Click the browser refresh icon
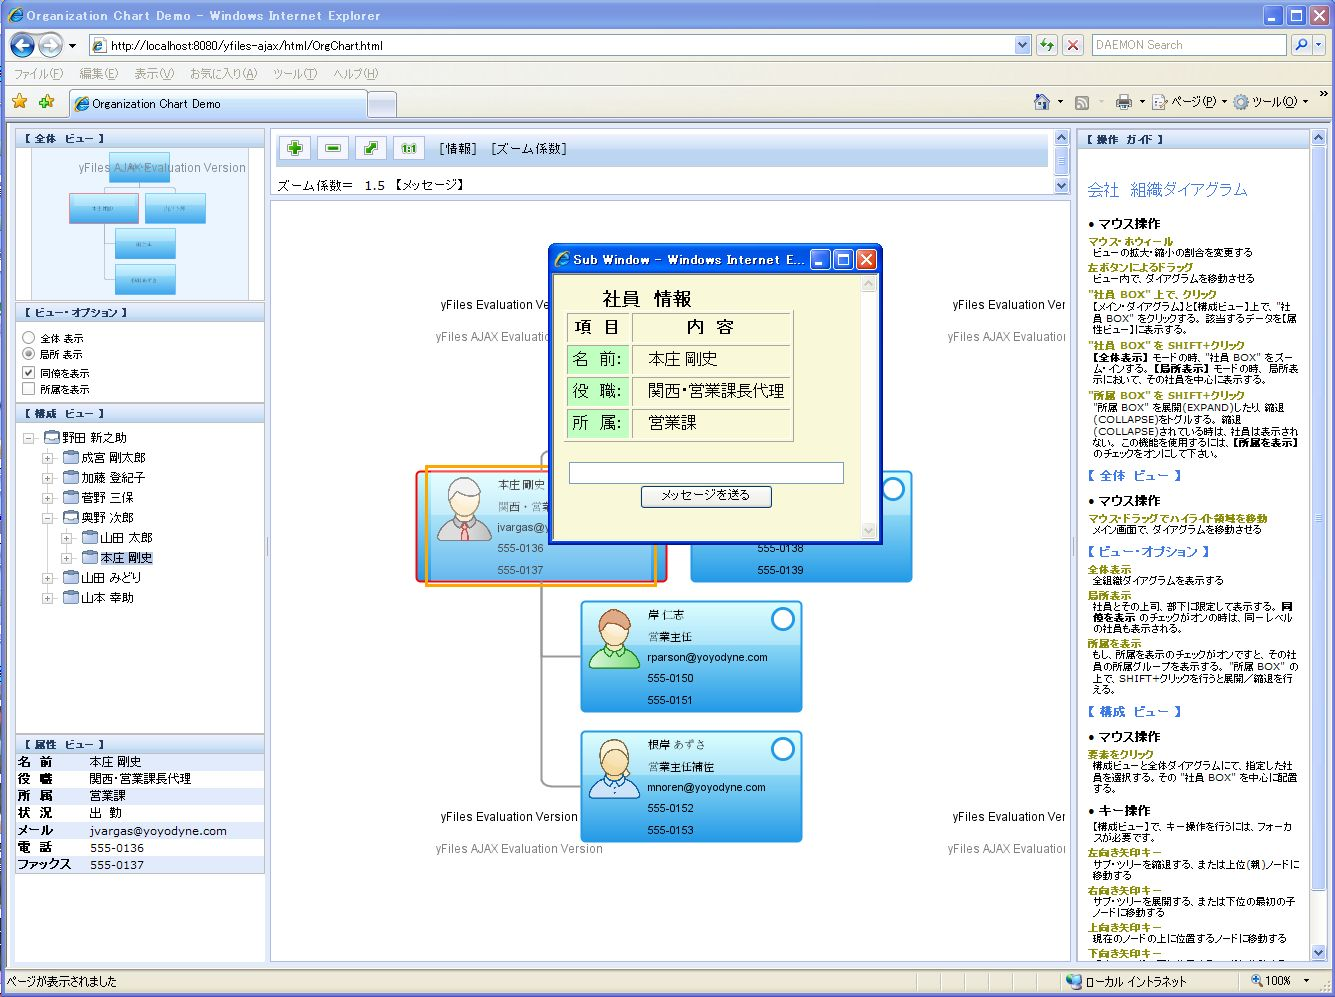This screenshot has height=997, width=1335. tap(1046, 45)
